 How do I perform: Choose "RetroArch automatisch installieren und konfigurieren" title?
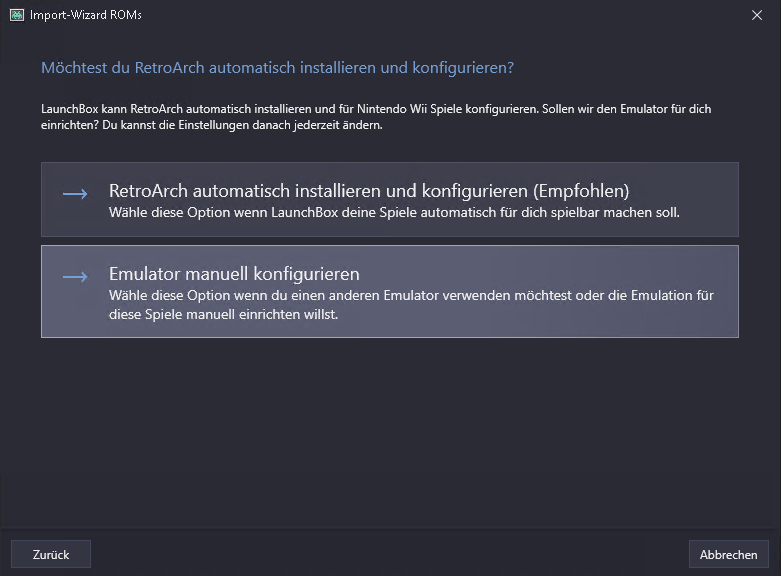340,191
